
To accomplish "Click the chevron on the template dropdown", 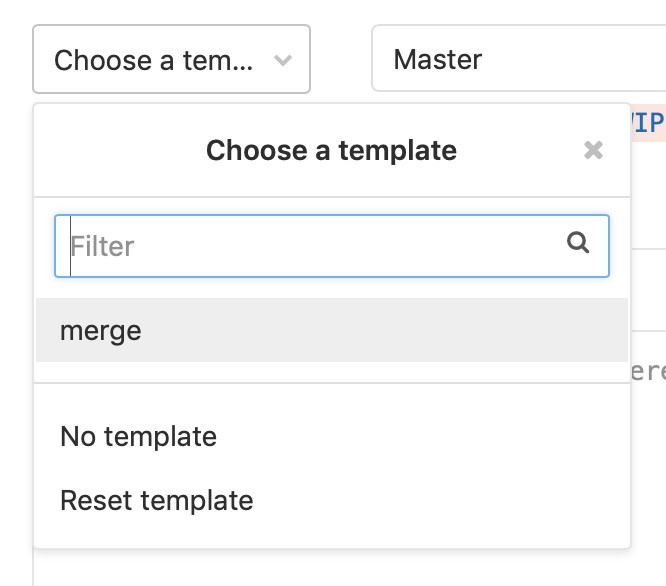I will tap(283, 61).
